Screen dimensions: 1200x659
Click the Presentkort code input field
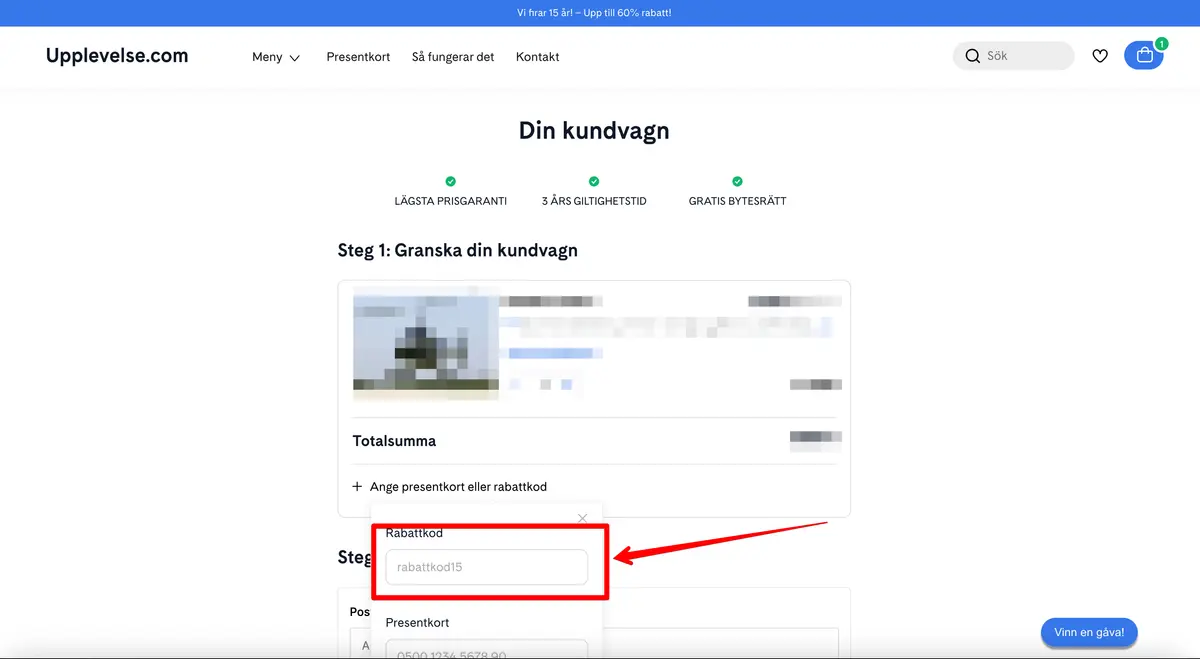pyautogui.click(x=485, y=649)
